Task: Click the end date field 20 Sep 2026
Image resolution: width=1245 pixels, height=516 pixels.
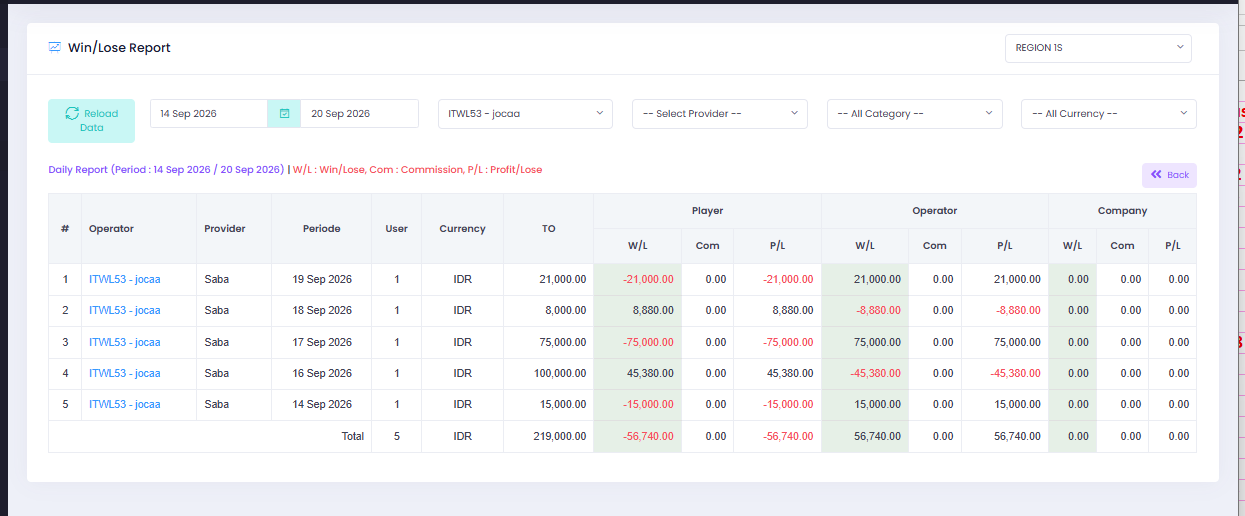Action: point(359,114)
